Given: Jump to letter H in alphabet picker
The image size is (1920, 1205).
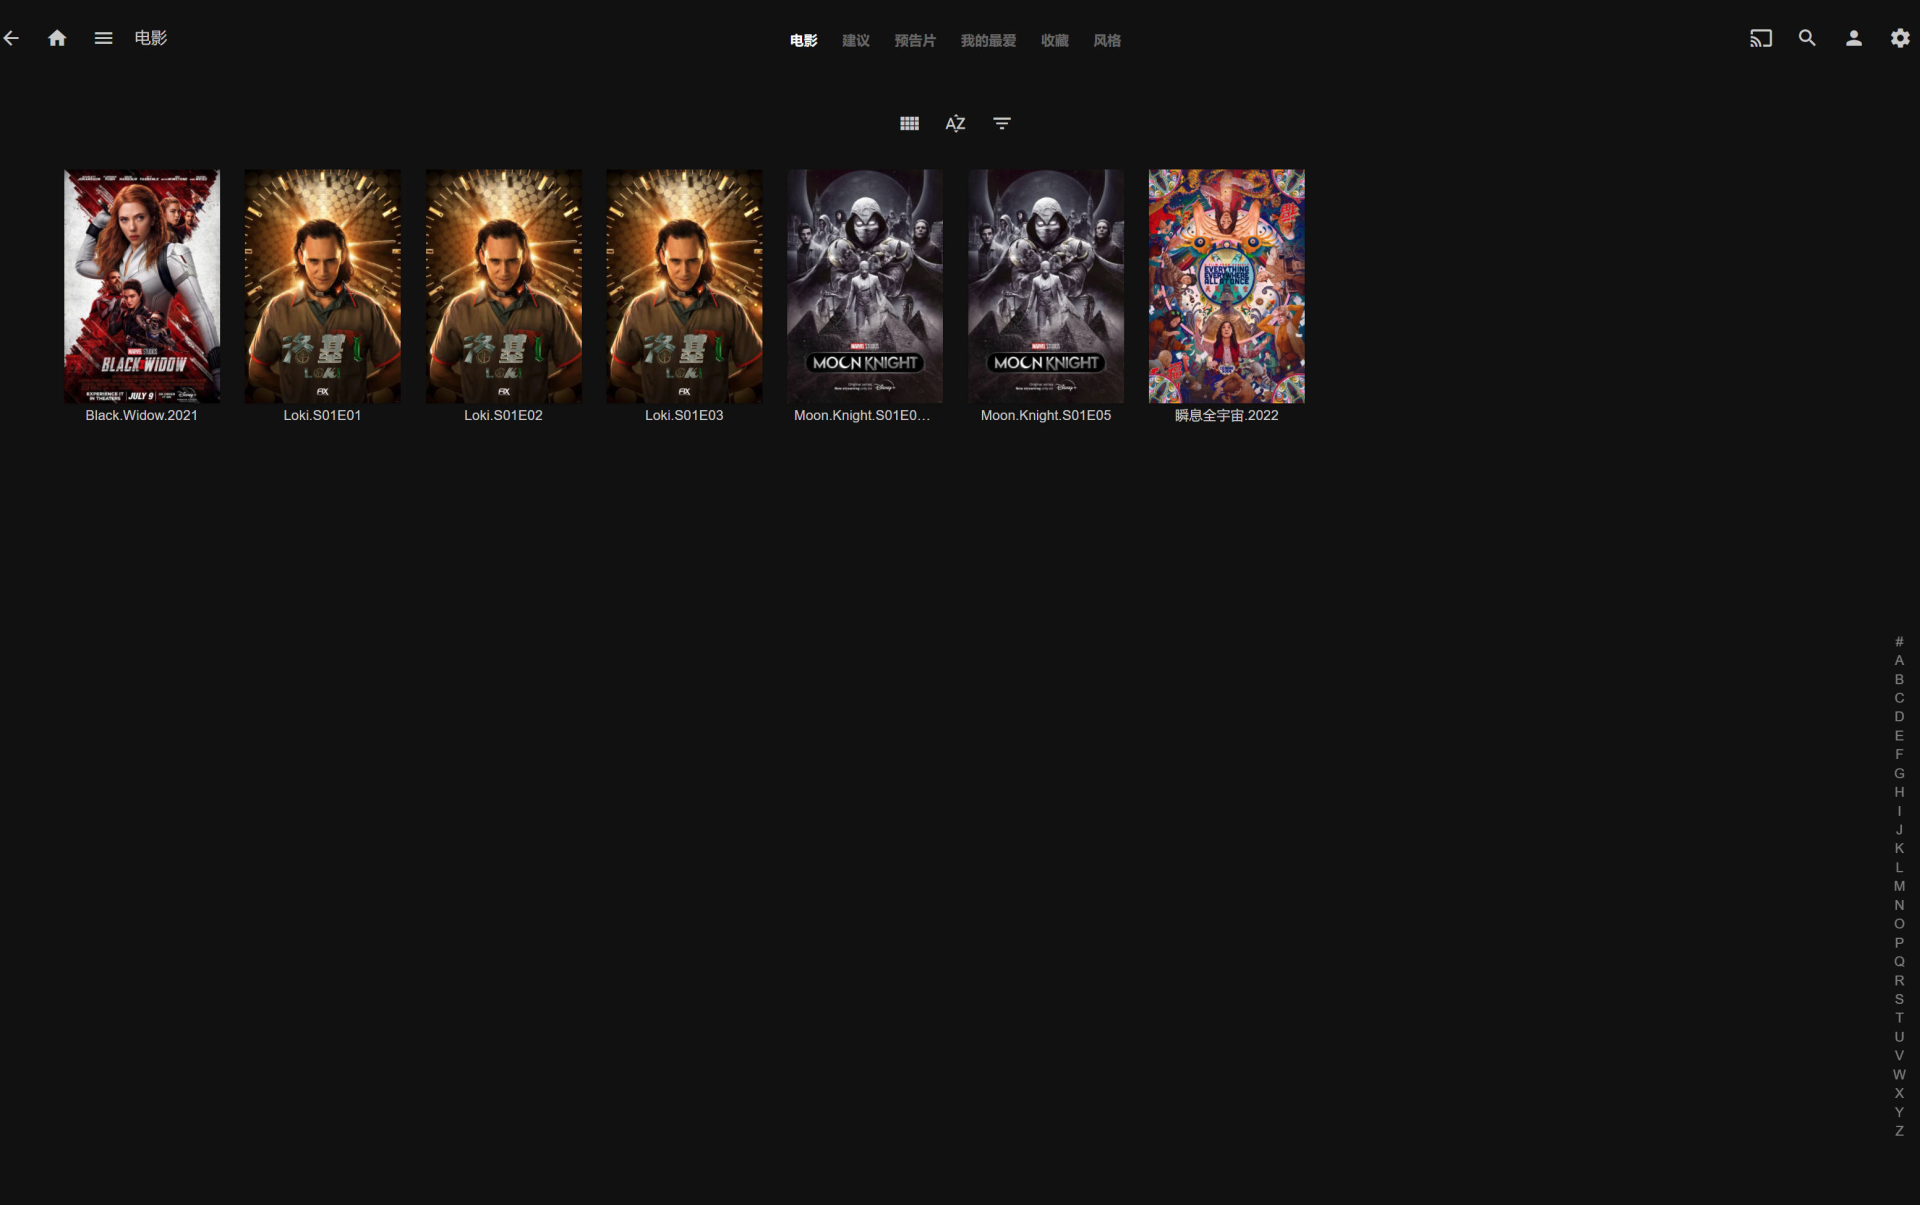Looking at the screenshot, I should (1899, 793).
